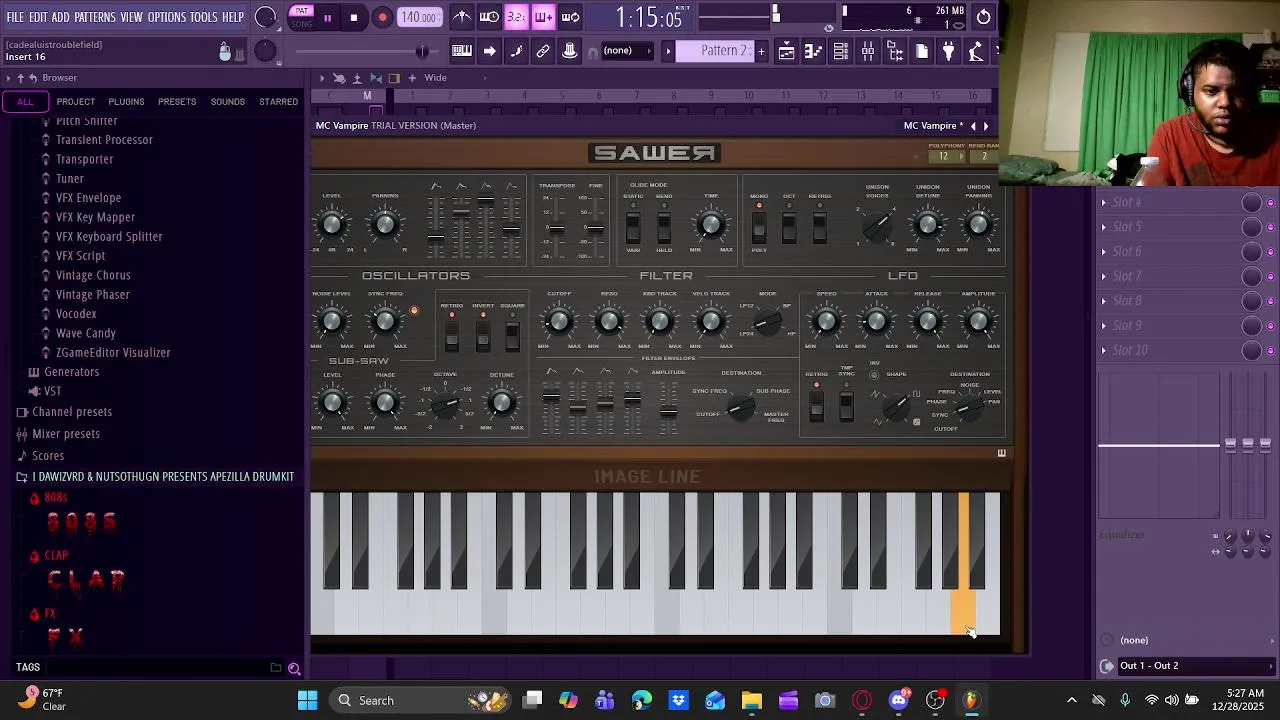Click the folder icon beside TAGS
The height and width of the screenshot is (720, 1280).
275,668
